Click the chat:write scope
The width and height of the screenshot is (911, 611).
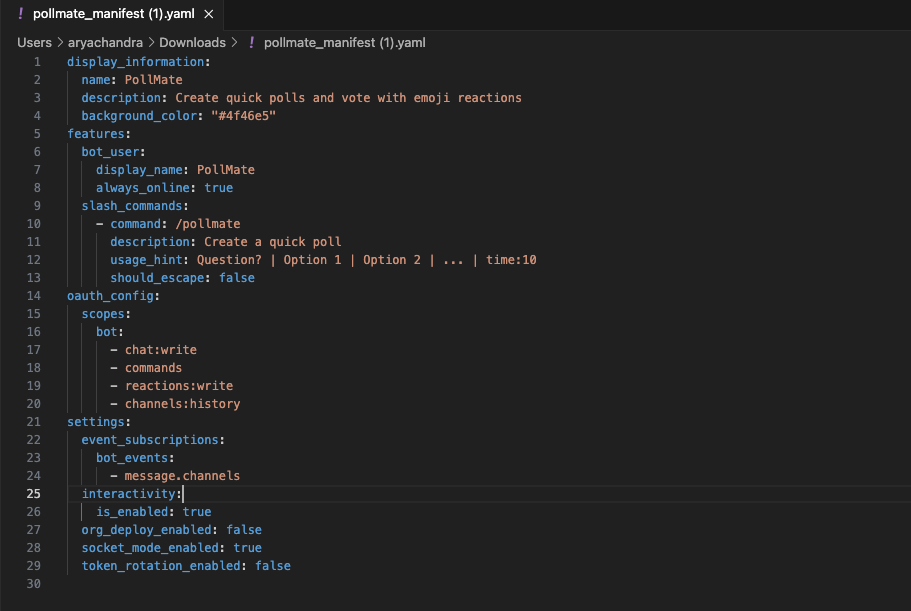coord(161,350)
